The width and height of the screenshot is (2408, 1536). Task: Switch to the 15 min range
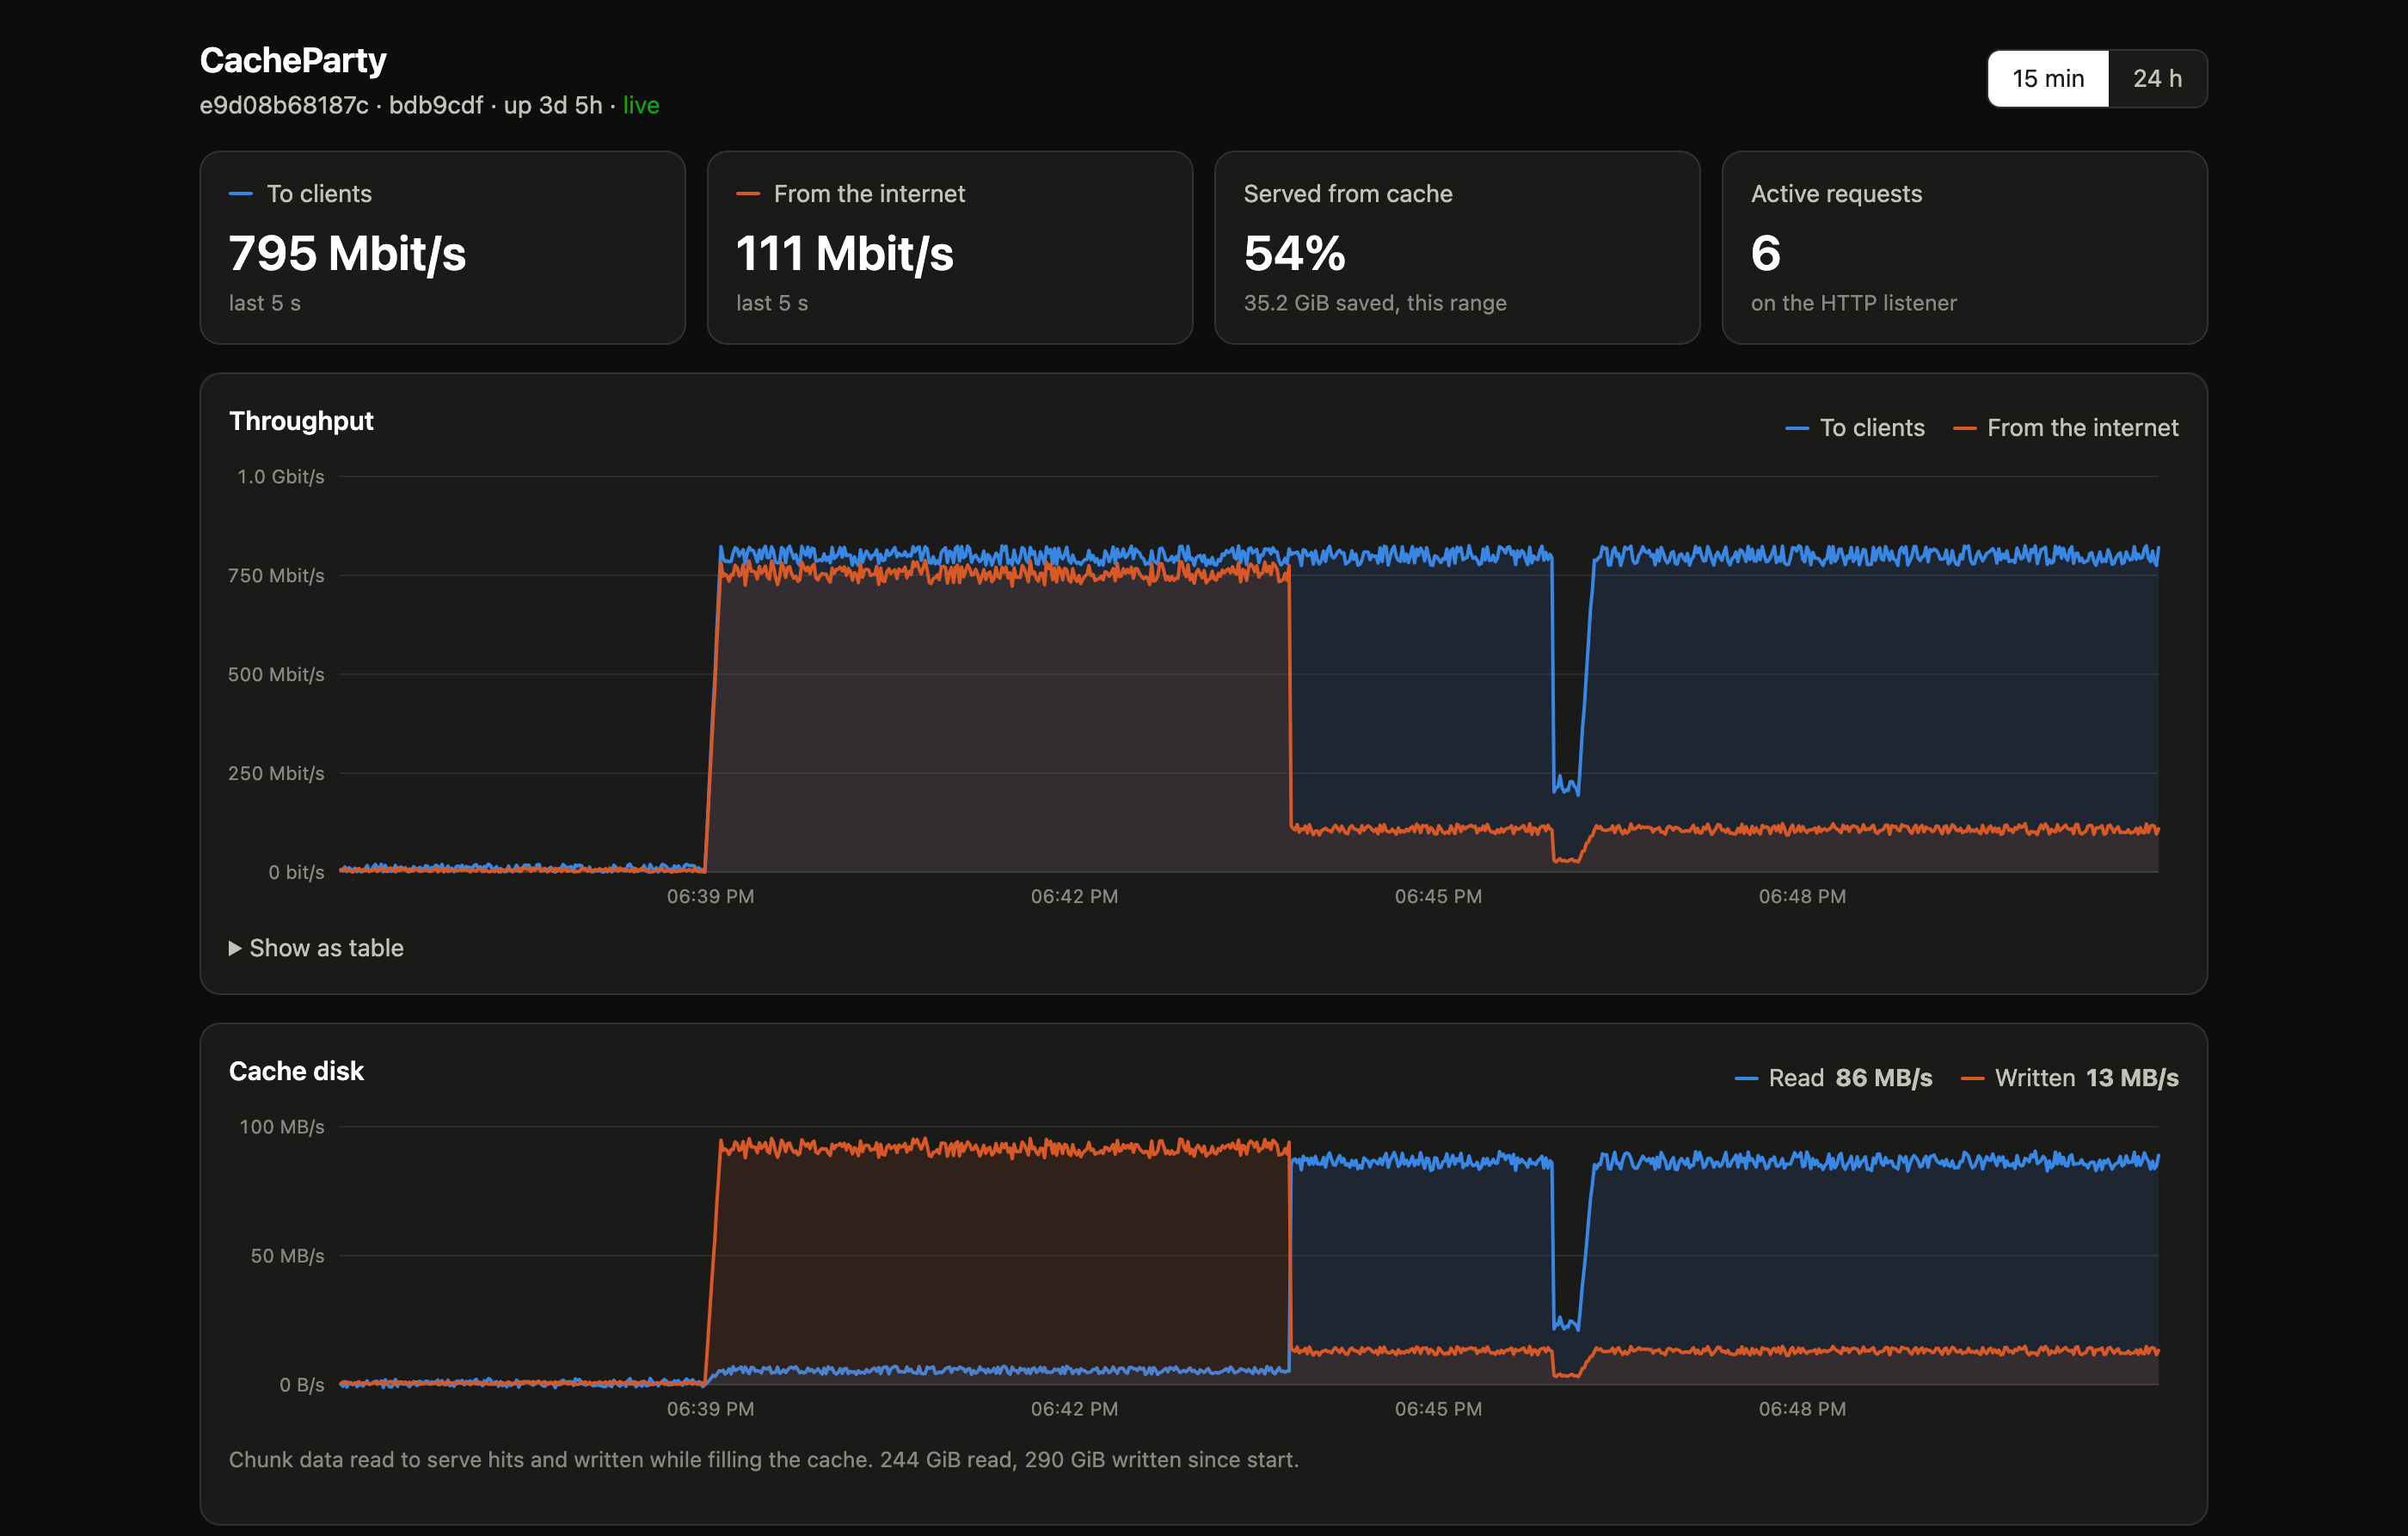point(2047,78)
